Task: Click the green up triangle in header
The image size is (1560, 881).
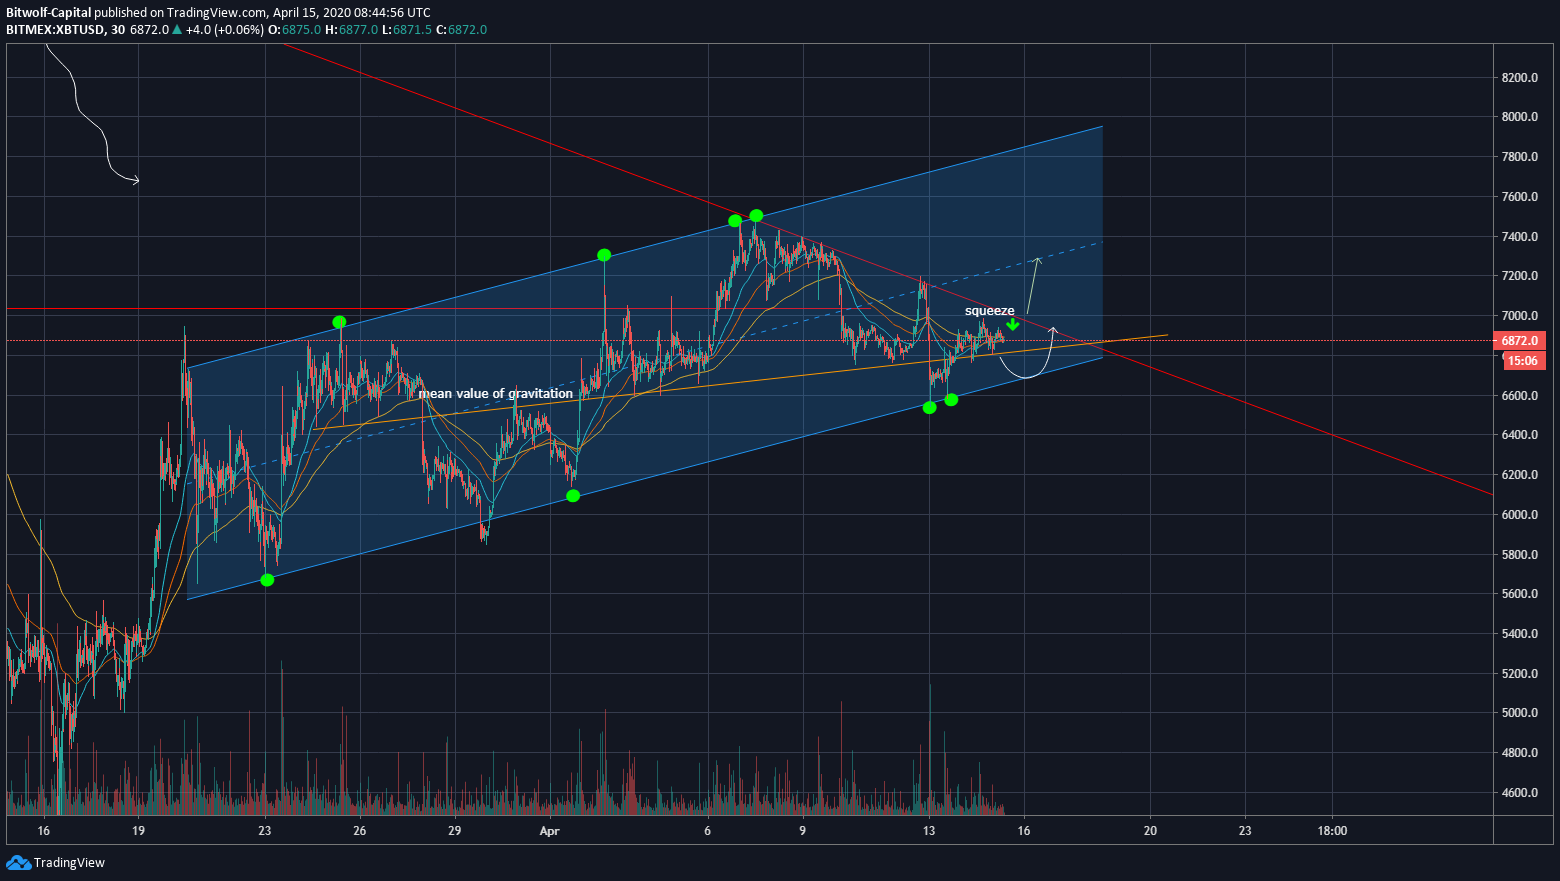Action: pos(177,30)
